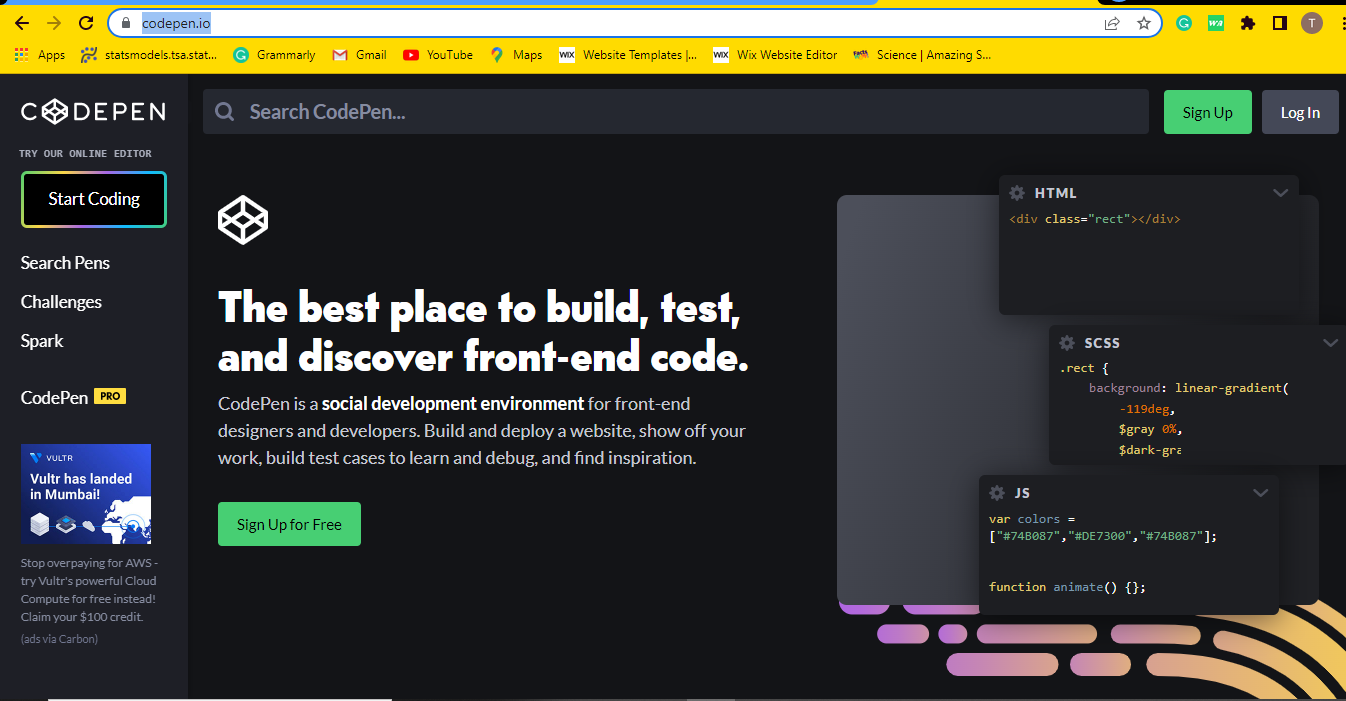Click the Start Coding button

coord(94,199)
